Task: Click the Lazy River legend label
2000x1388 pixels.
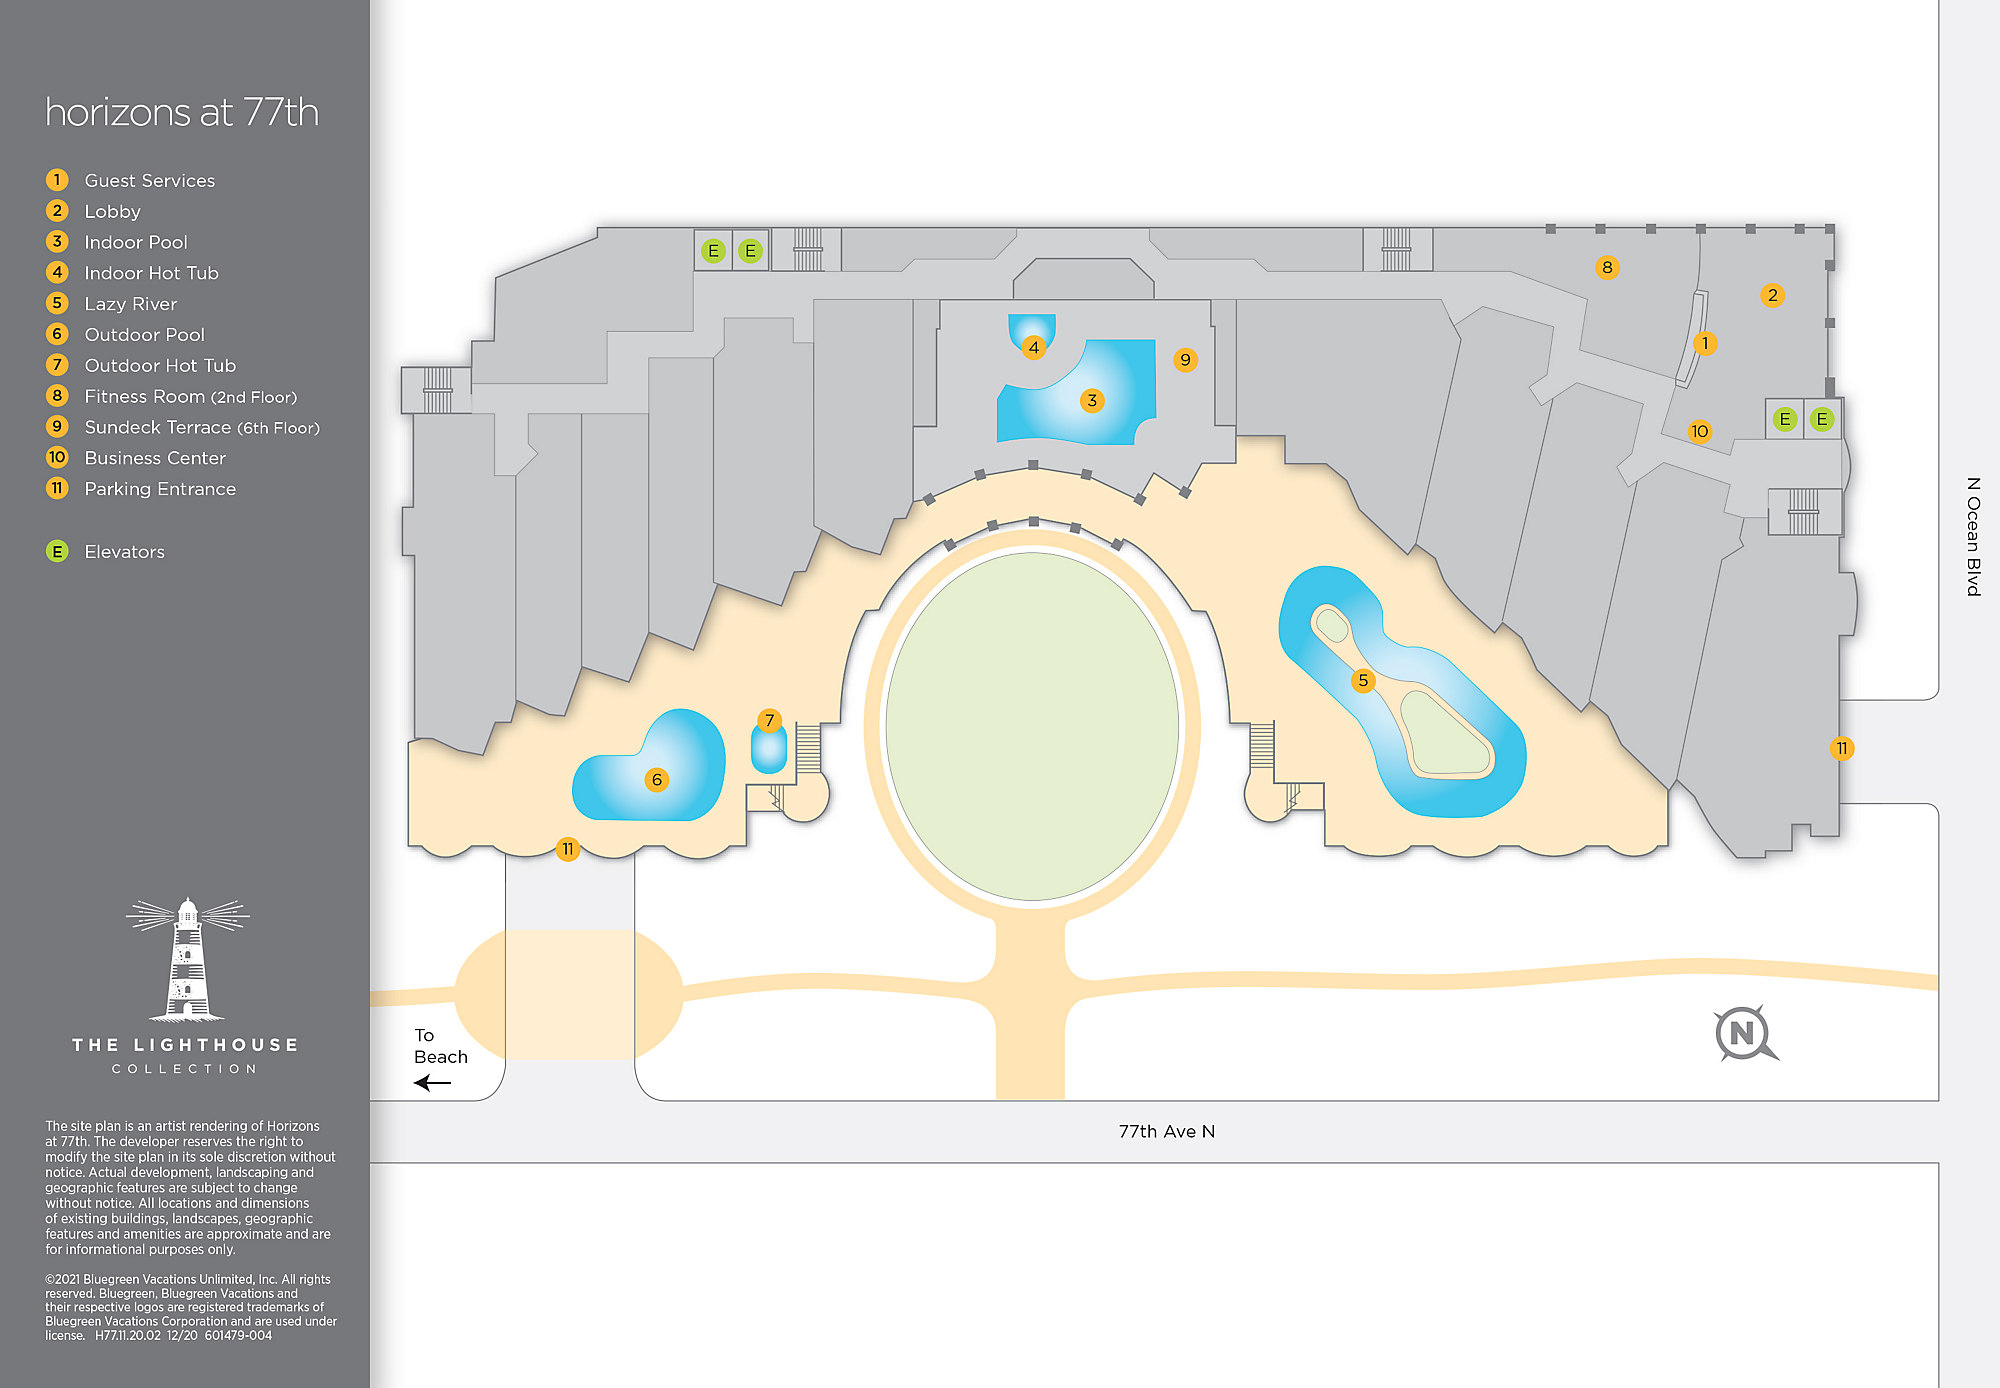Action: pyautogui.click(x=130, y=304)
